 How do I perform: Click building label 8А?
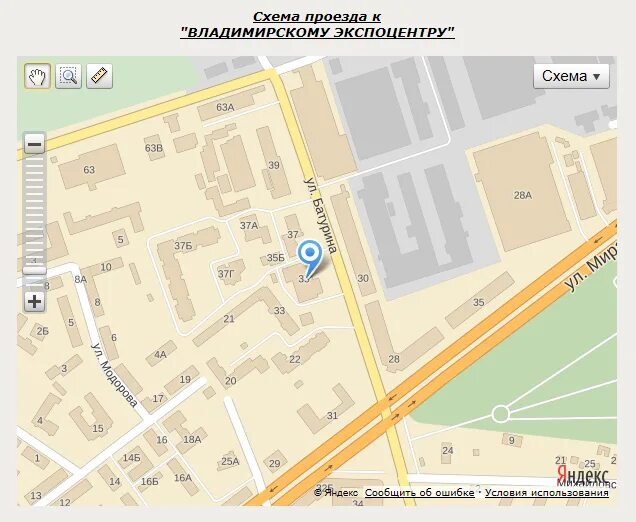81,279
